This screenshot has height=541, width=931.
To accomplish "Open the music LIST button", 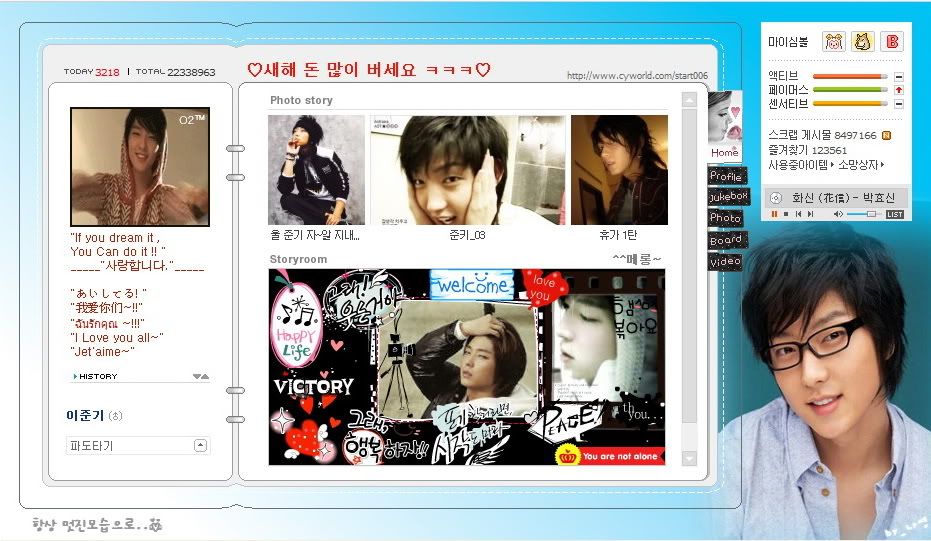I will 895,214.
